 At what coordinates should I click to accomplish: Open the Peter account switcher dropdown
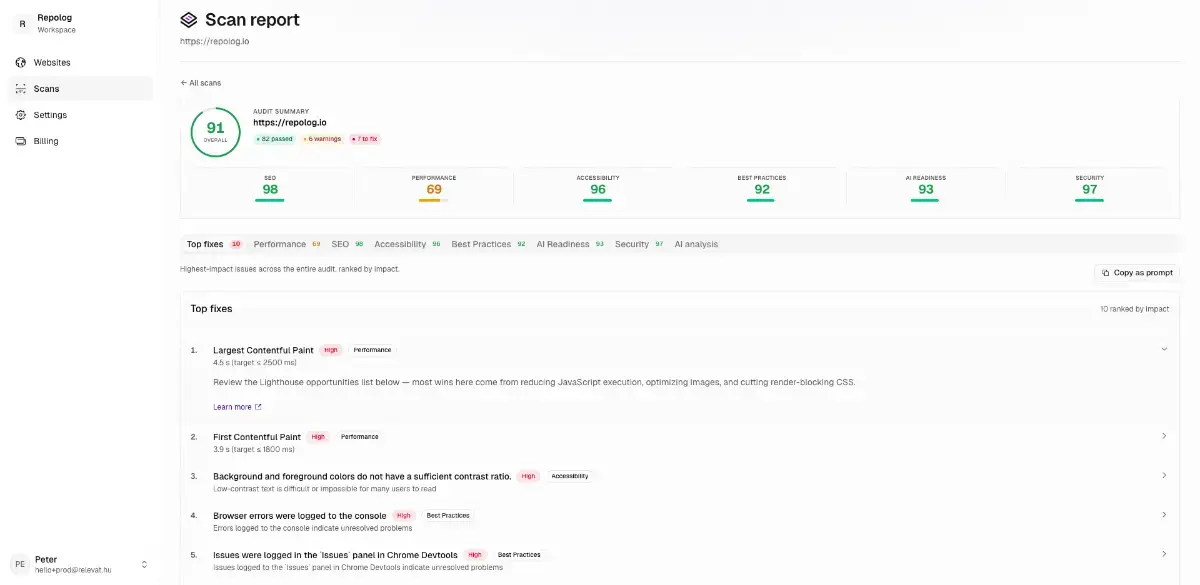[x=144, y=564]
